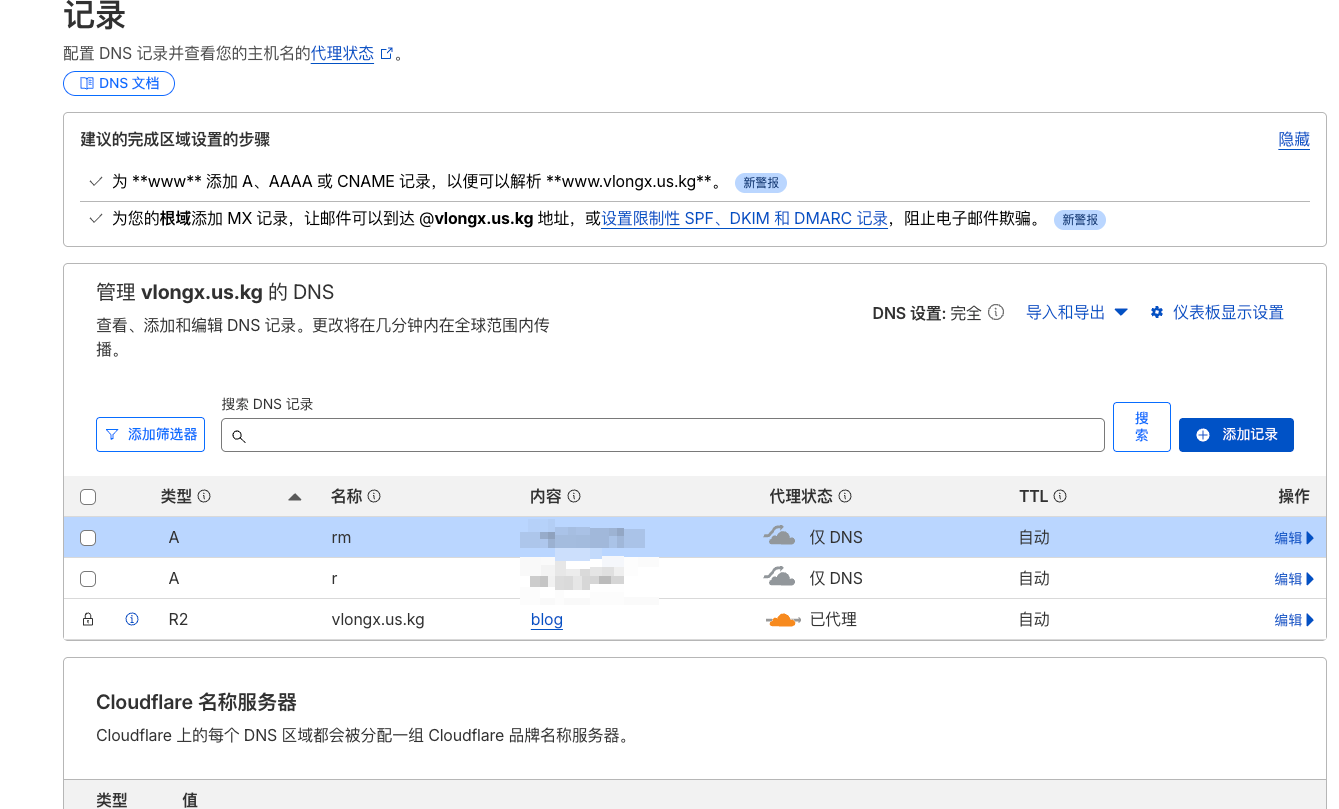Open the blog link in the R2 row
This screenshot has width=1339, height=809.
(x=547, y=620)
